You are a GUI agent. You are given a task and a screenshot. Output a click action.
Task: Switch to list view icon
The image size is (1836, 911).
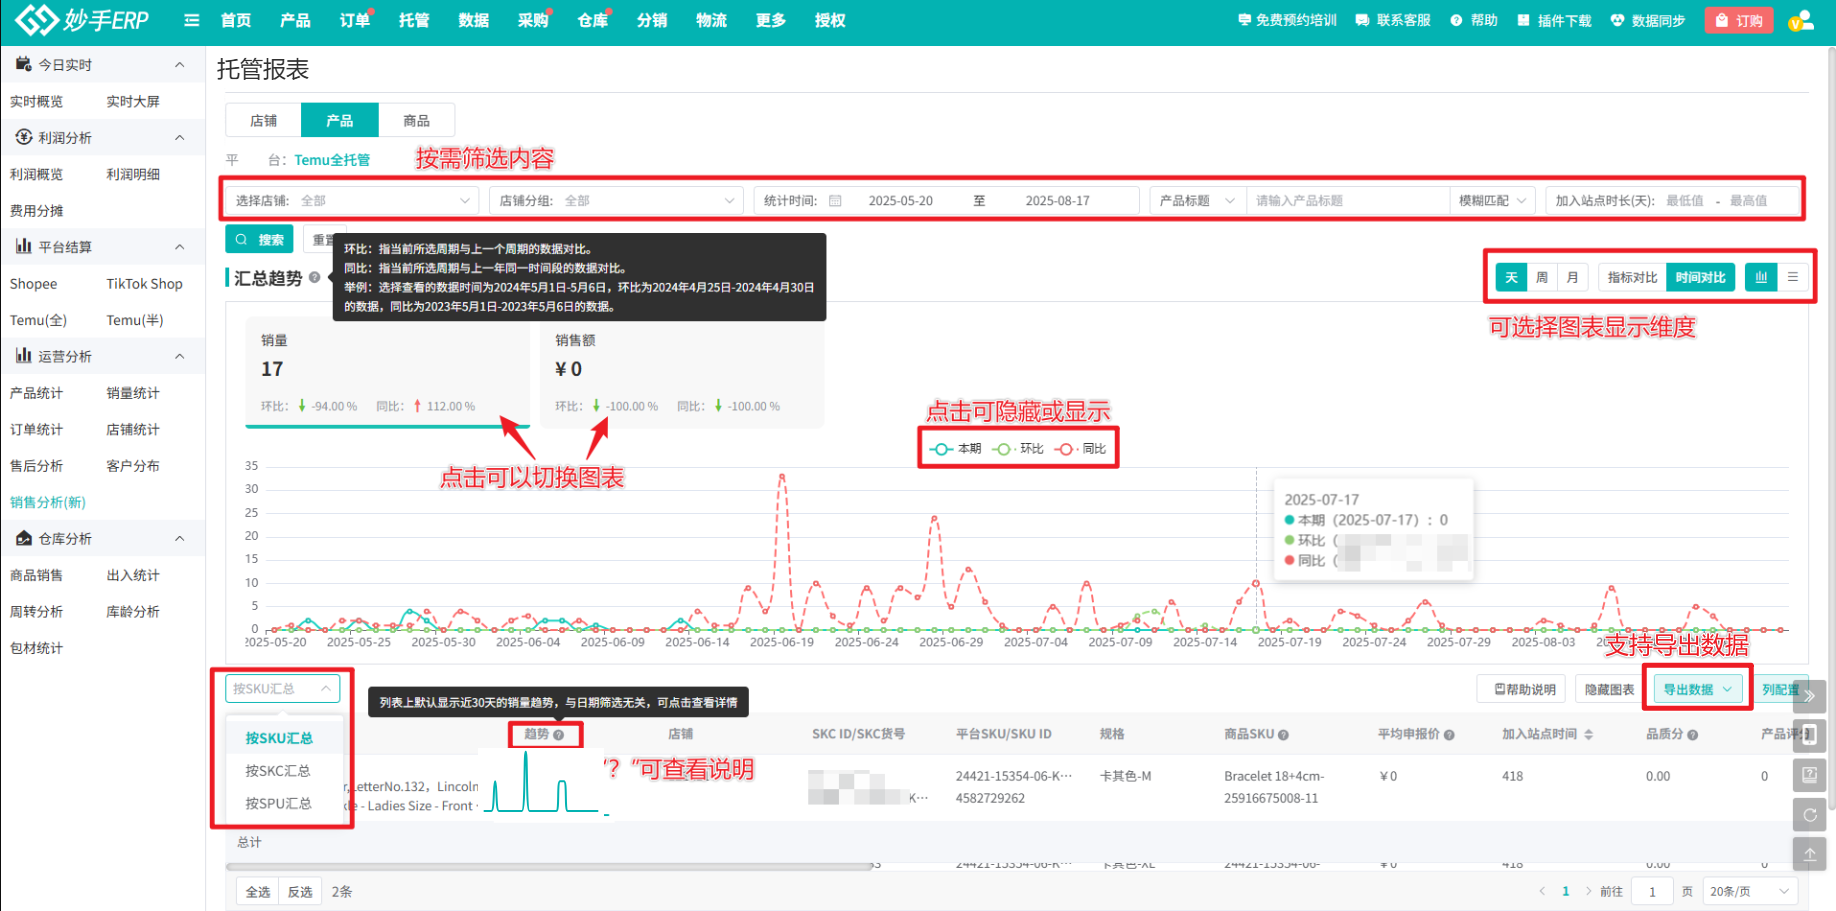(1793, 277)
